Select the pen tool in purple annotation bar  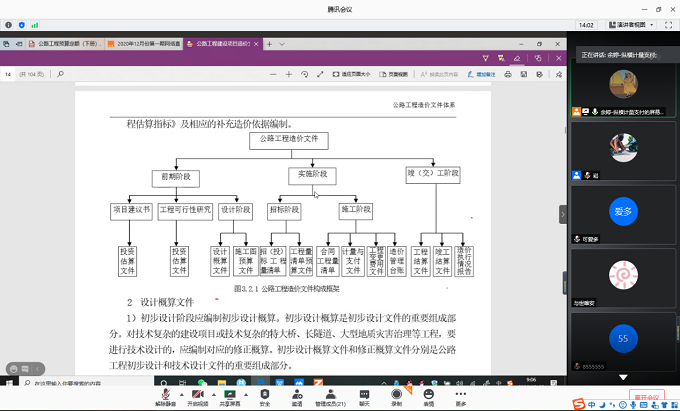coord(485,58)
